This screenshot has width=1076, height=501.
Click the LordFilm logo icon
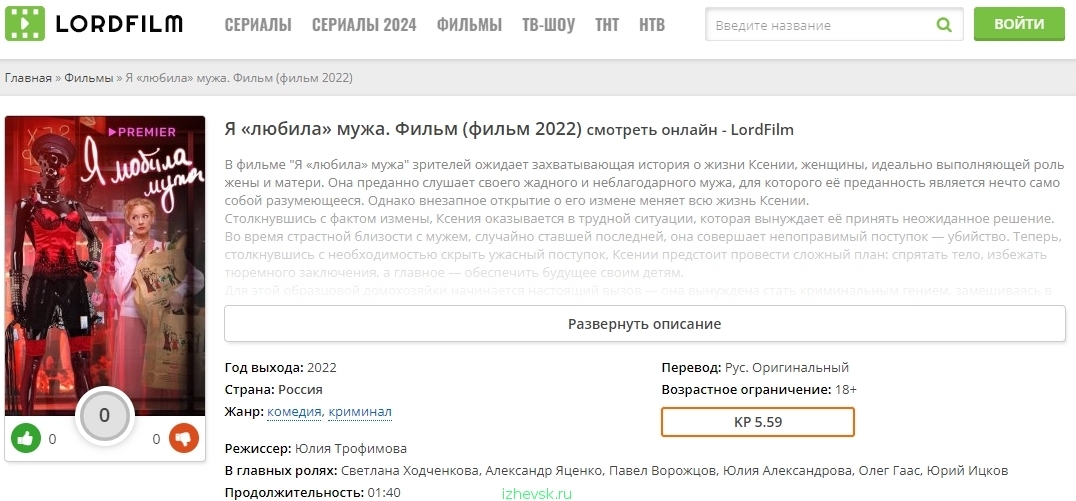(x=25, y=23)
